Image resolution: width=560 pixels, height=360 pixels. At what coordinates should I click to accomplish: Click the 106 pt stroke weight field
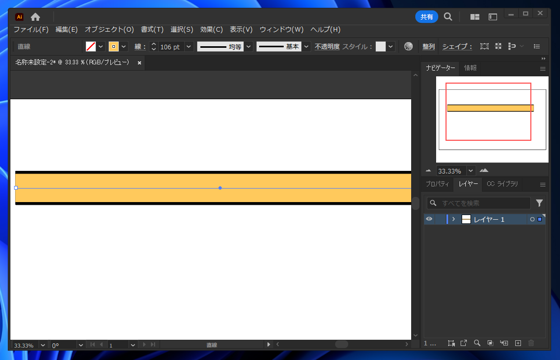[x=171, y=47]
